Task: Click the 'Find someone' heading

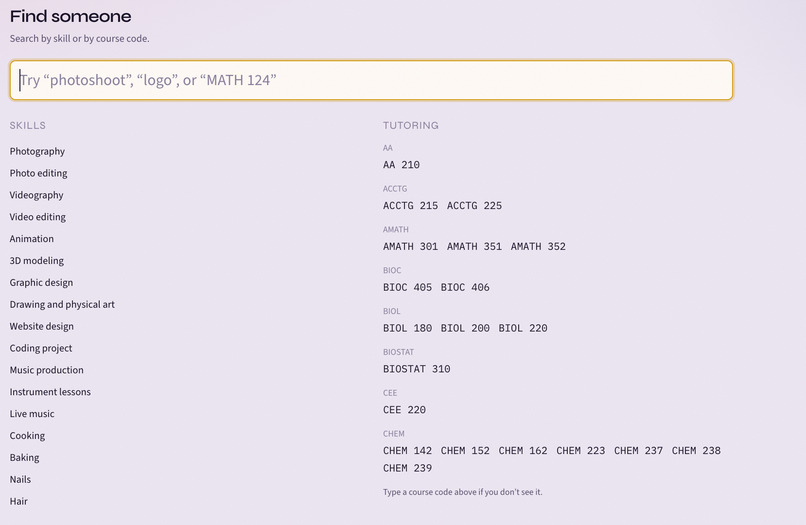Action: (x=70, y=16)
